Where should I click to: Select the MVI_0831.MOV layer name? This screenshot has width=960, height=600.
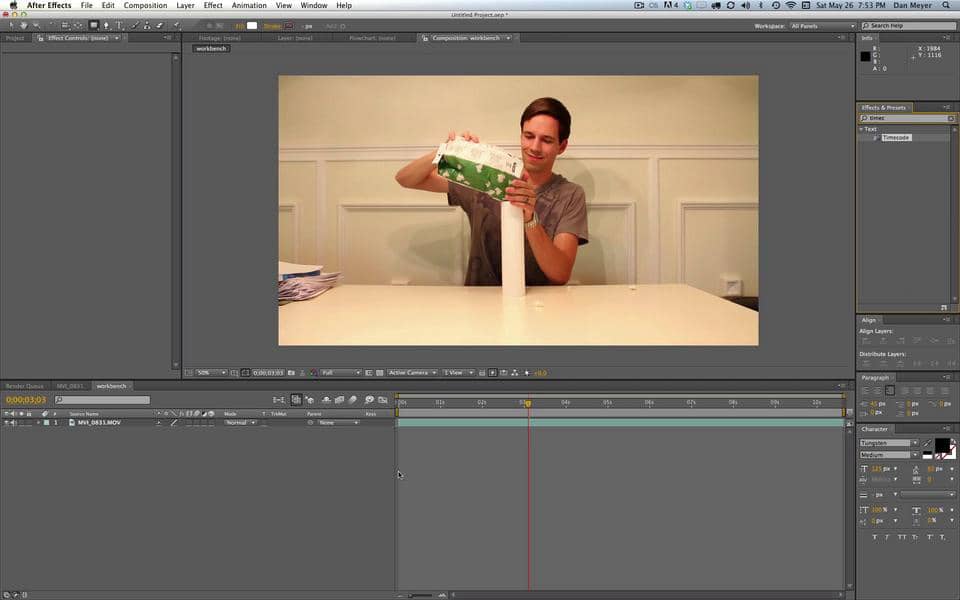(99, 422)
